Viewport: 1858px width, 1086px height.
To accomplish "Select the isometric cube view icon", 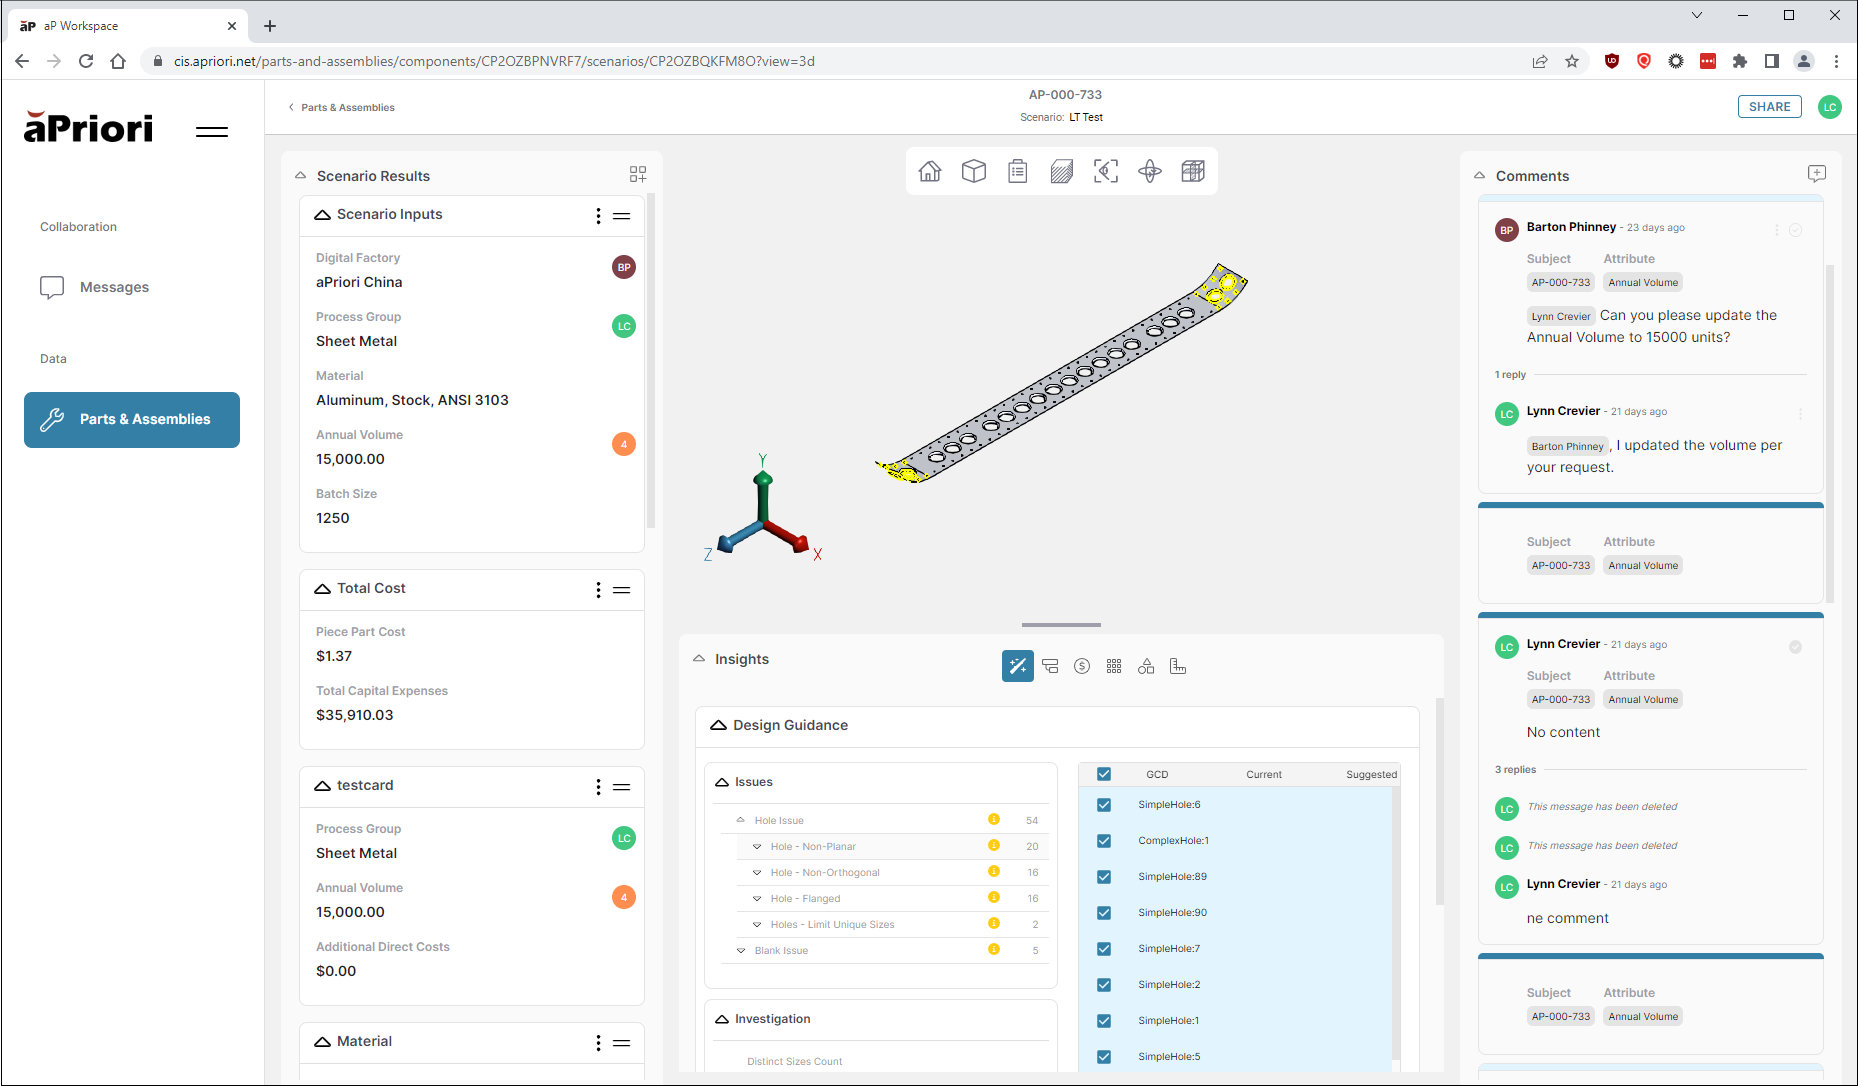I will pyautogui.click(x=974, y=171).
